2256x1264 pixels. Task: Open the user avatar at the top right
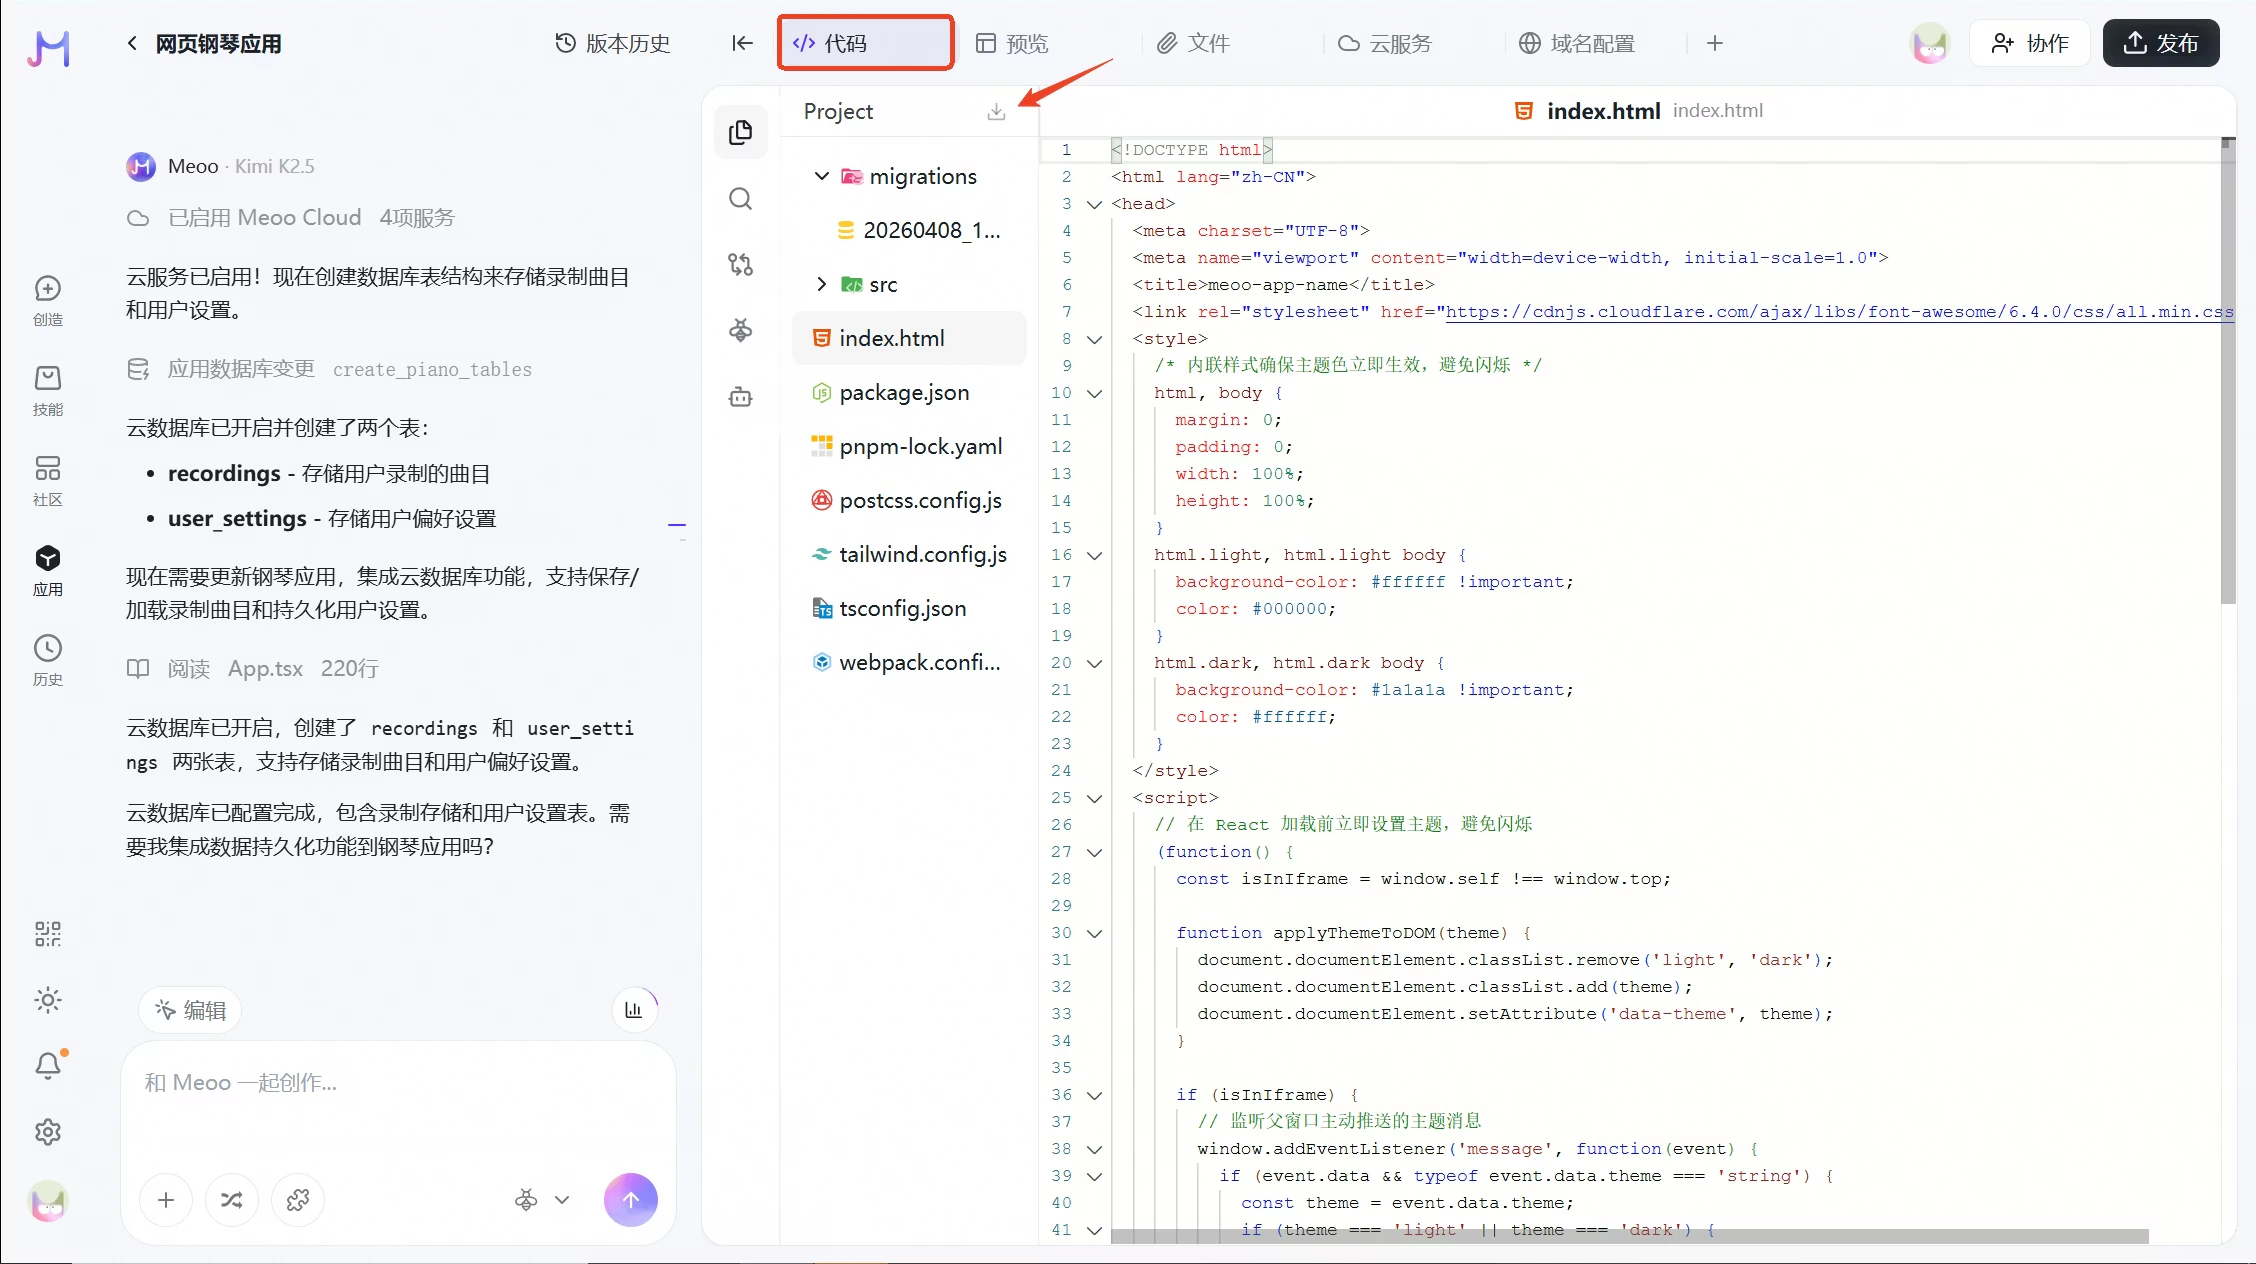tap(1930, 43)
